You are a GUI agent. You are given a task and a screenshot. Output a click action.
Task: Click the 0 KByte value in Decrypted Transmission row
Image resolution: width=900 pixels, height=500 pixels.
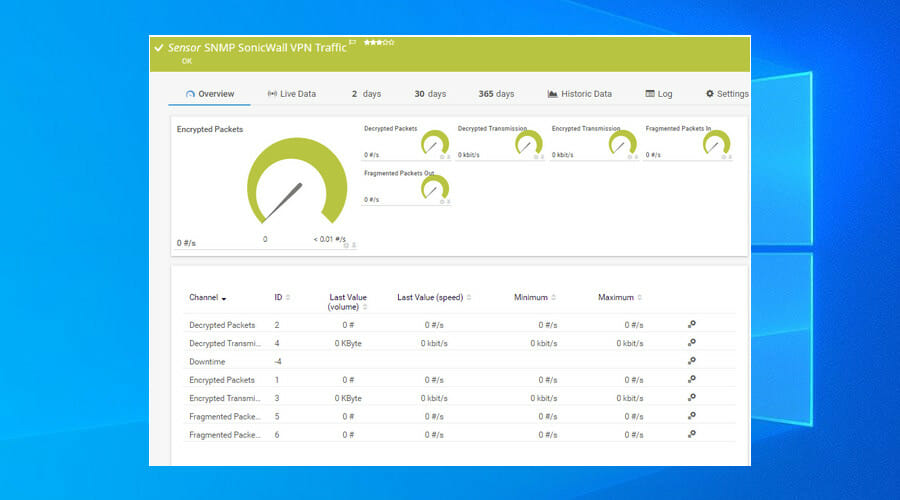tap(348, 343)
